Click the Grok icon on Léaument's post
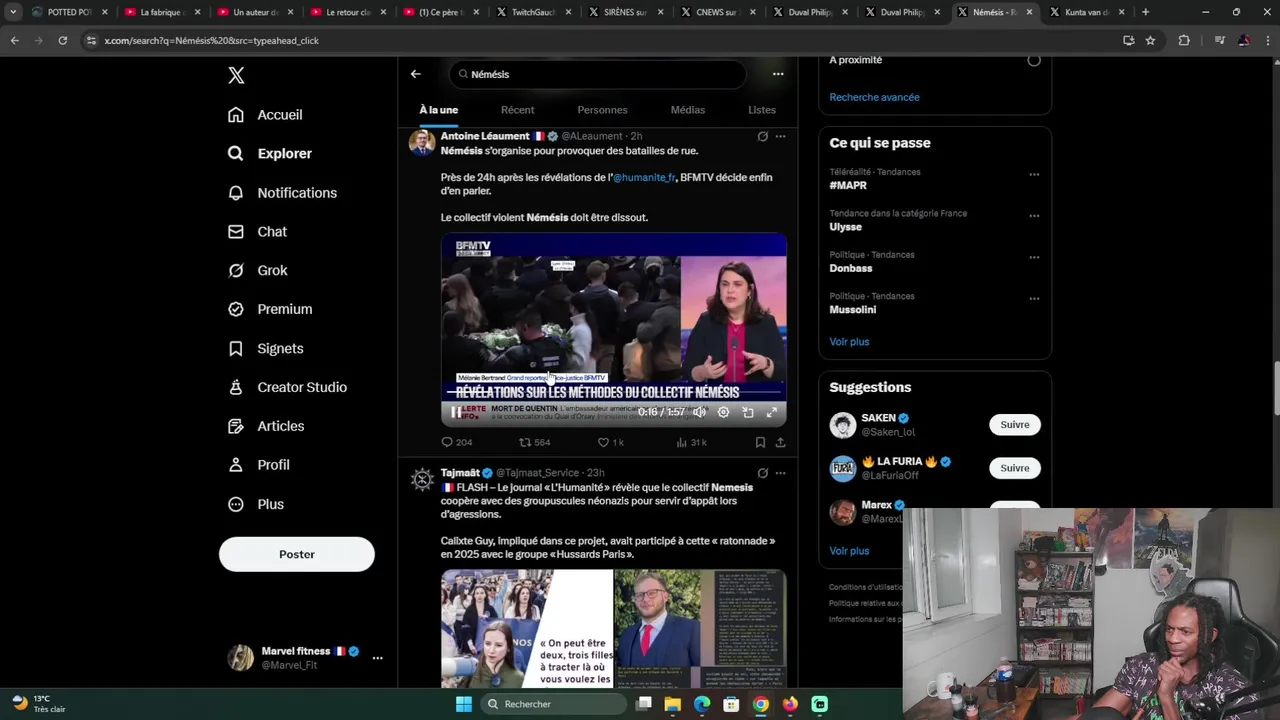This screenshot has height=720, width=1280. (762, 136)
